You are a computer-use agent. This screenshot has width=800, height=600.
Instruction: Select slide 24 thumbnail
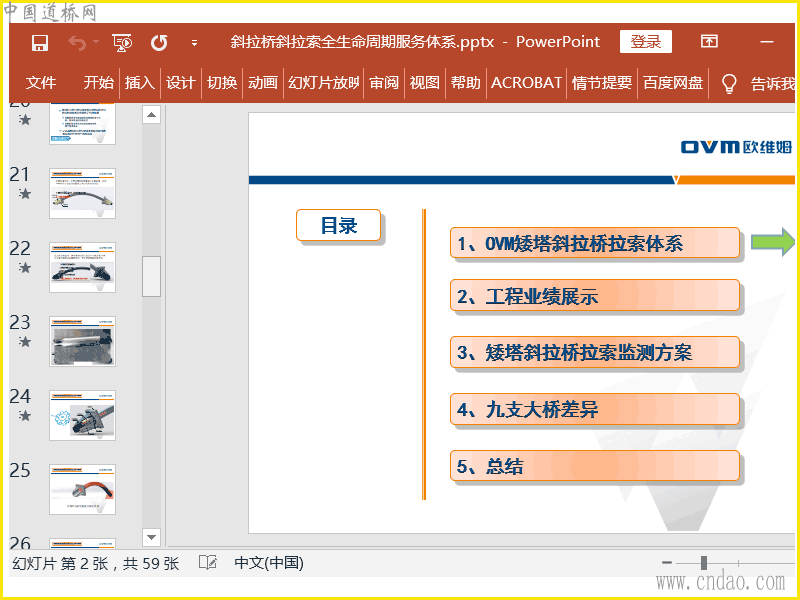[x=83, y=415]
